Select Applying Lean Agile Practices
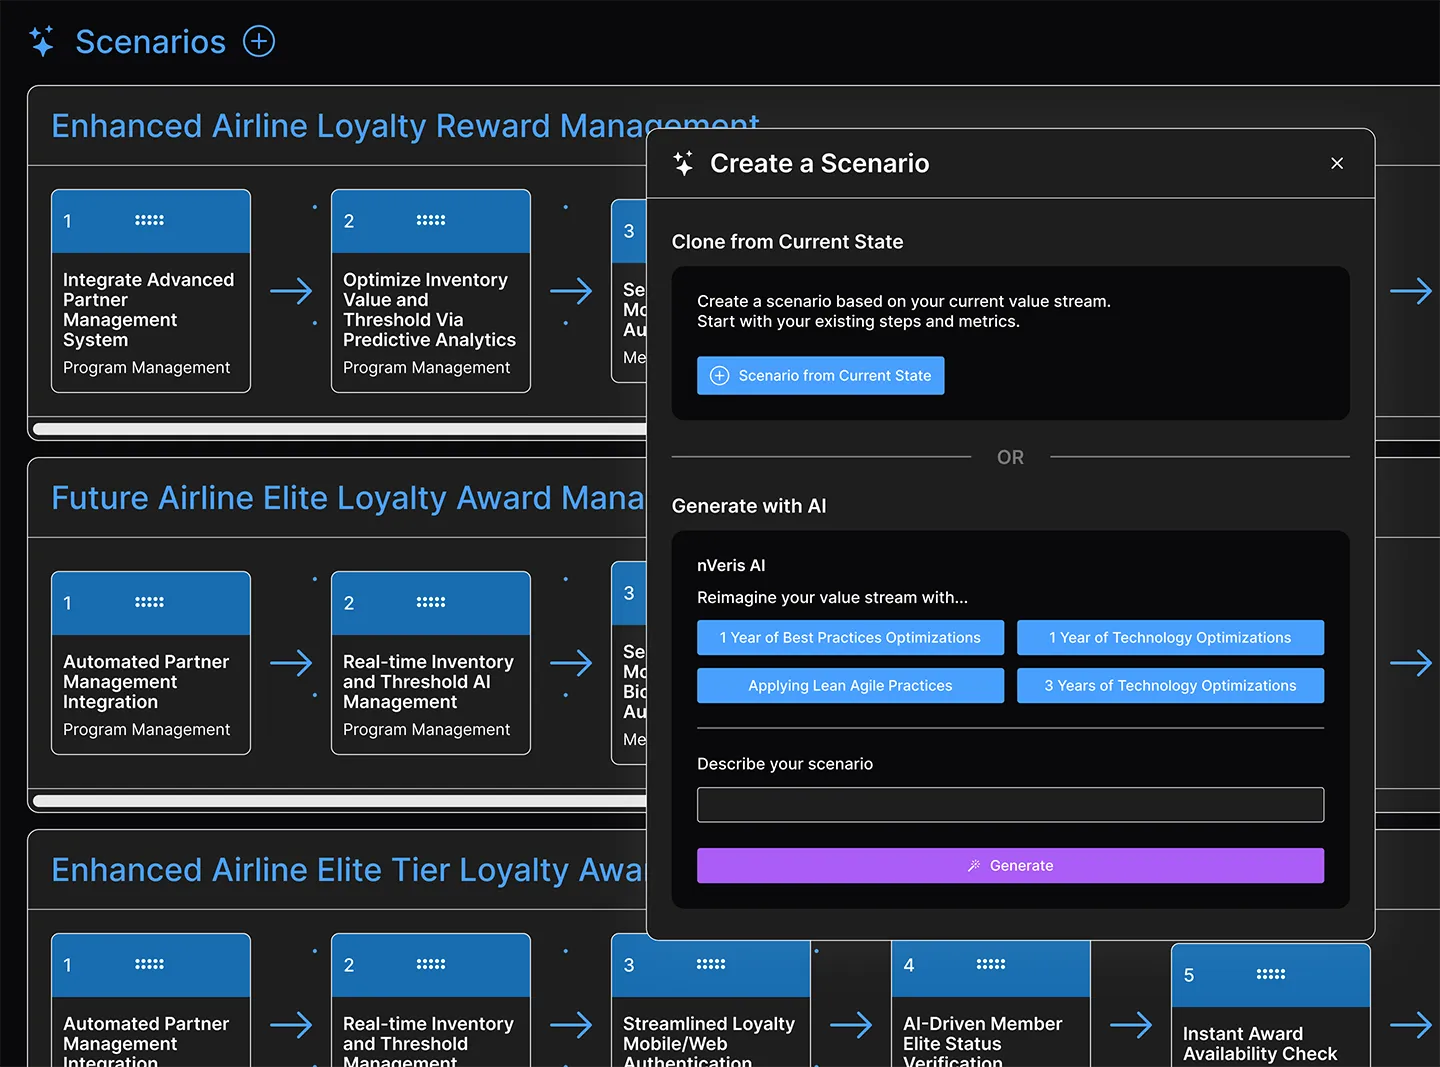 850,685
